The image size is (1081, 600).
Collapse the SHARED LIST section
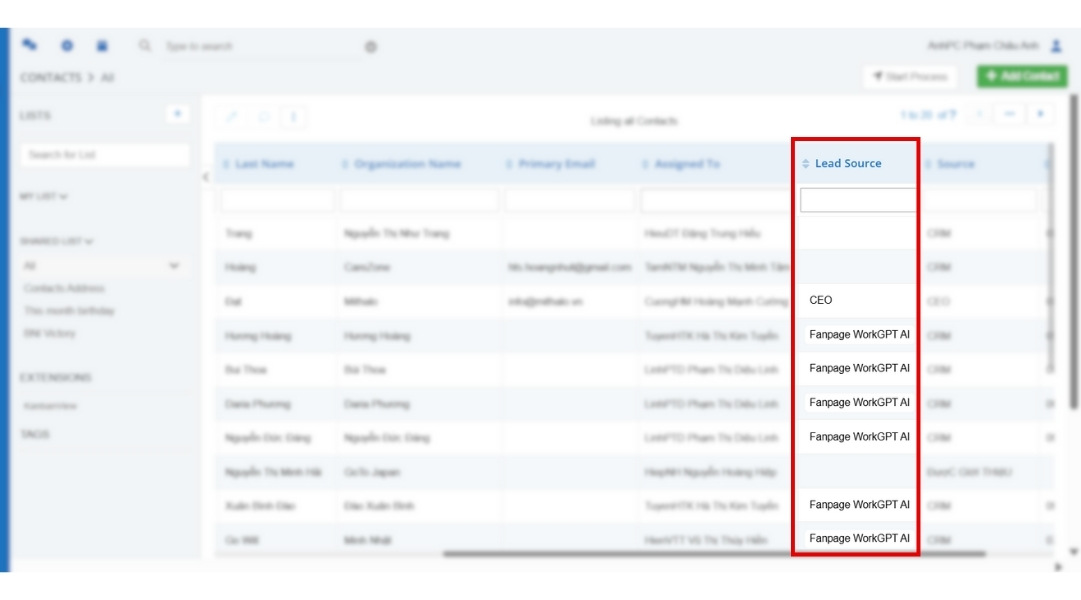(x=56, y=241)
